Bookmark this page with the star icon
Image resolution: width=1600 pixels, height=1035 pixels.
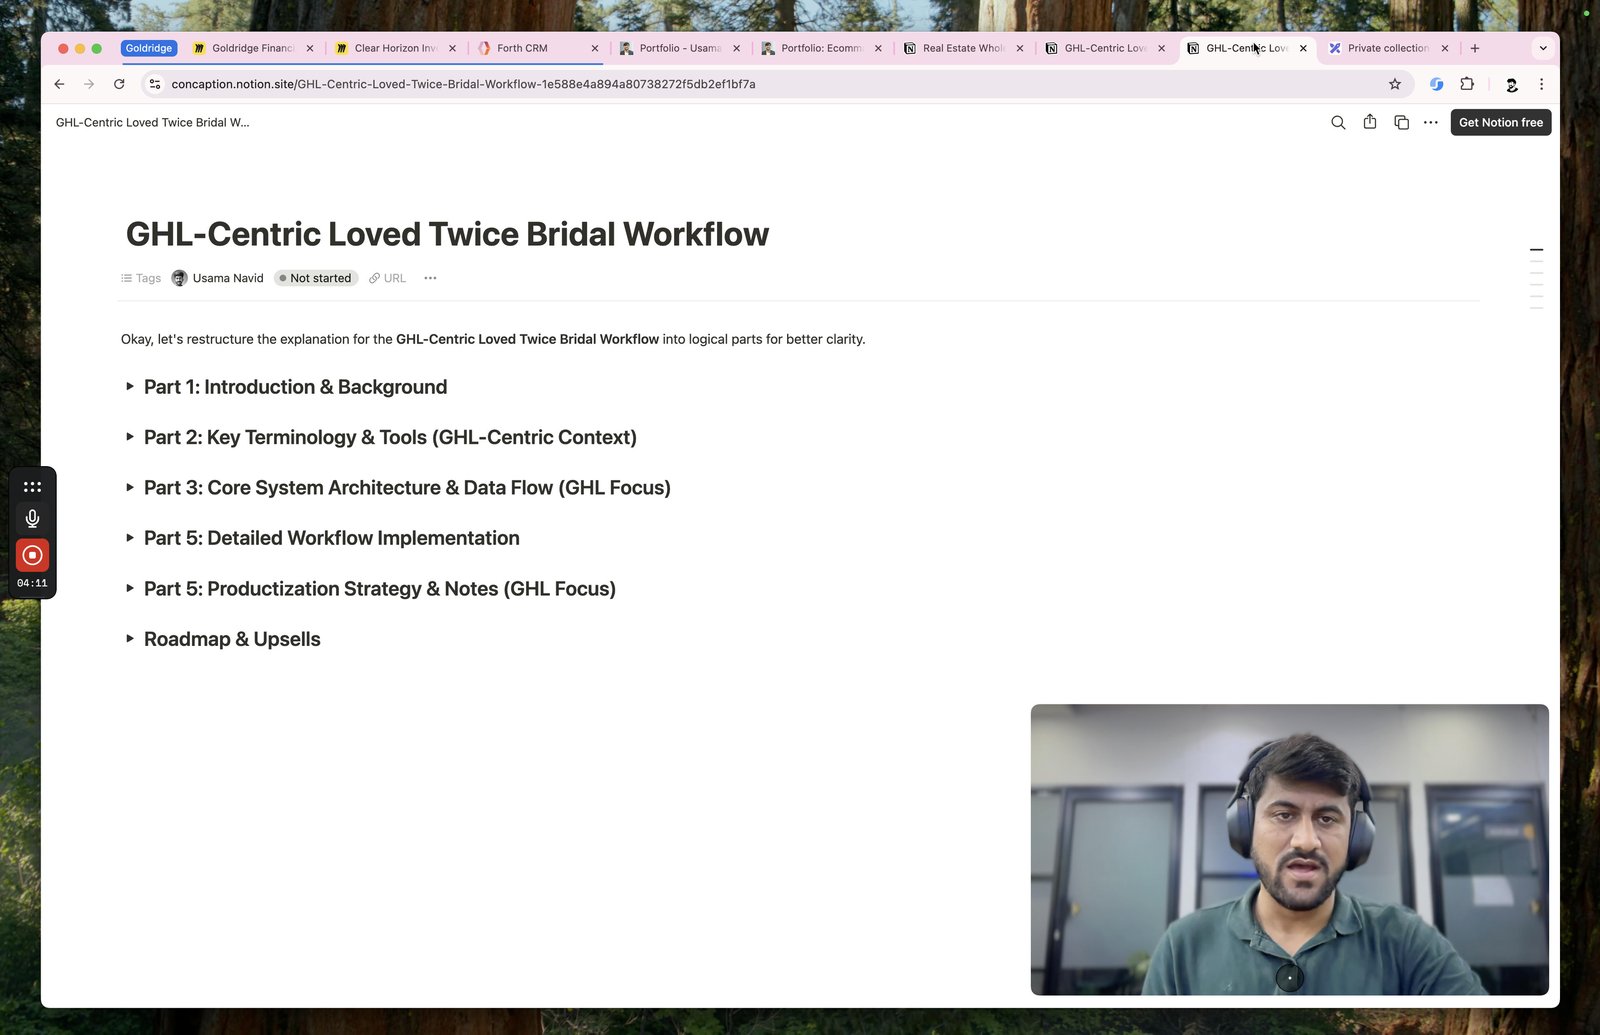tap(1395, 84)
